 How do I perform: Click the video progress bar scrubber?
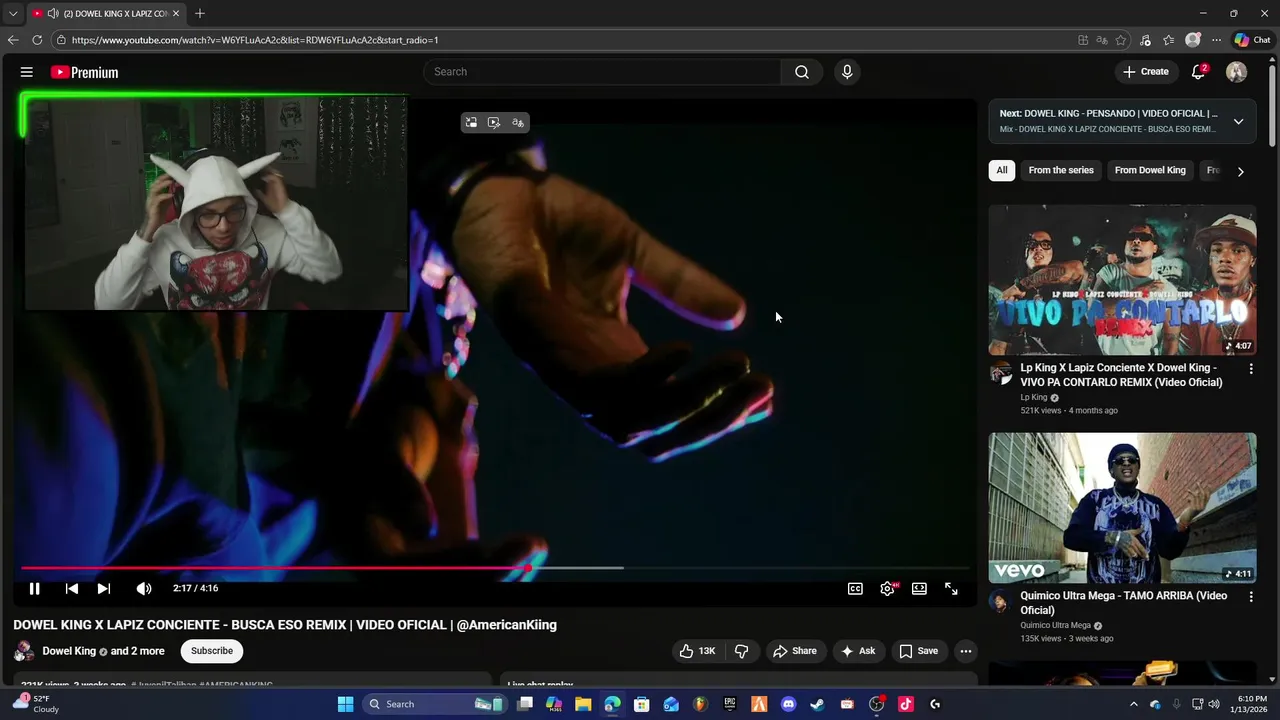click(x=528, y=568)
